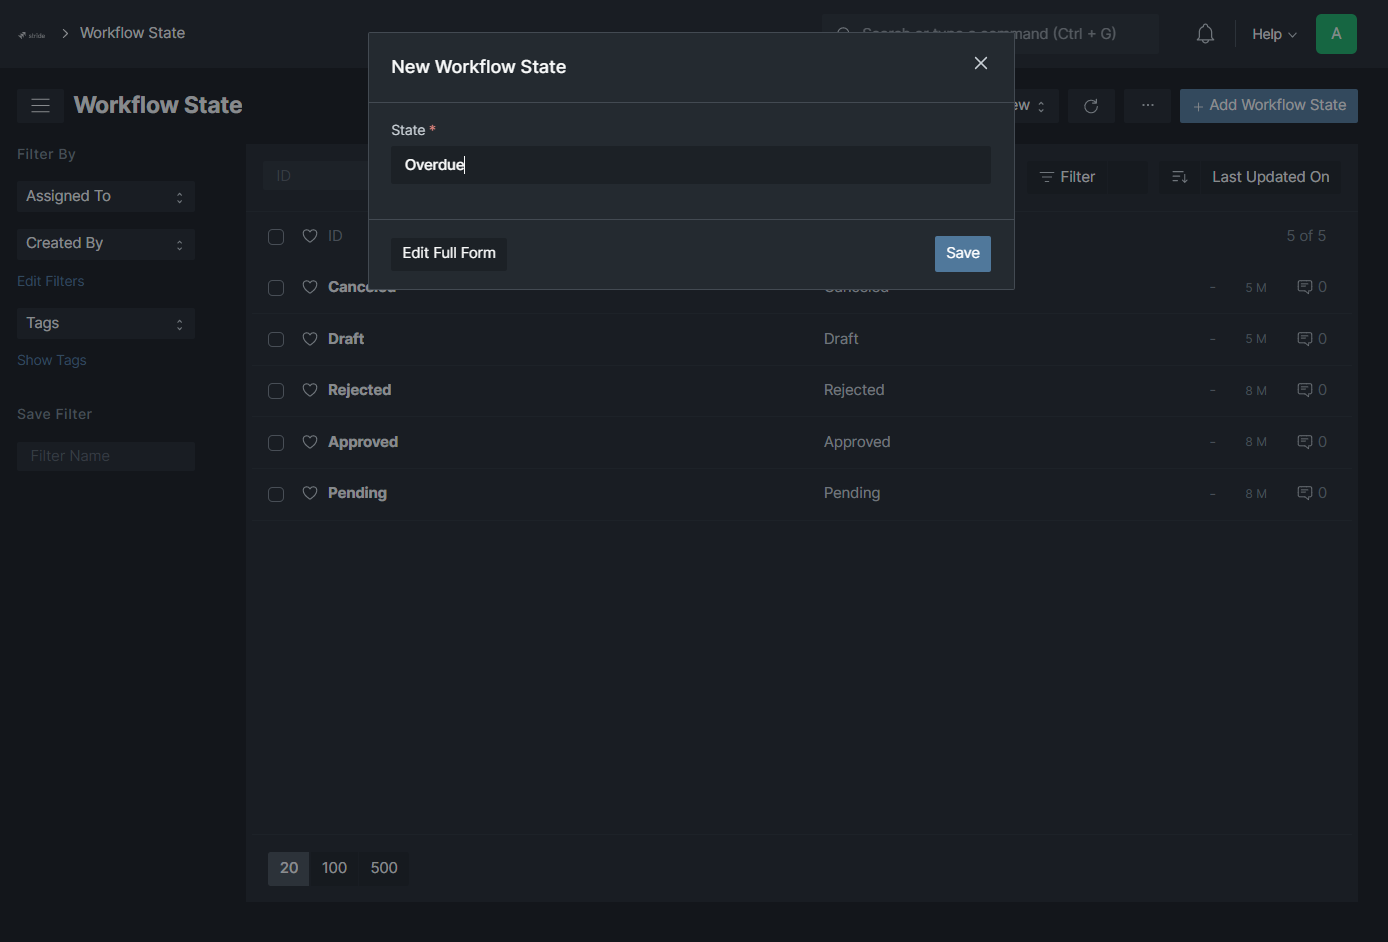Open the Edit Filters link
This screenshot has height=942, width=1388.
click(51, 281)
